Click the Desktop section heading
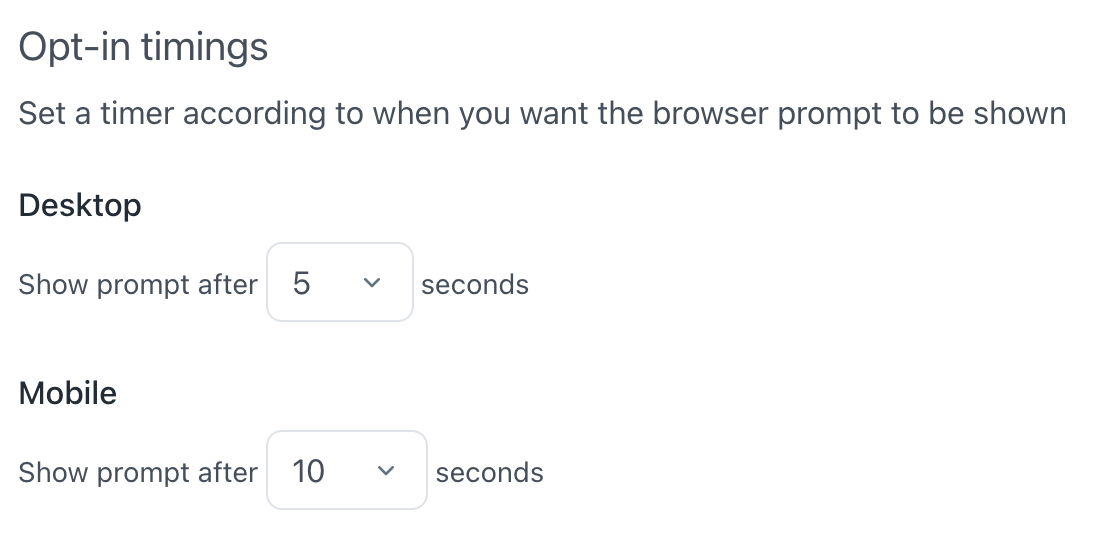1114x536 pixels. pyautogui.click(x=80, y=205)
